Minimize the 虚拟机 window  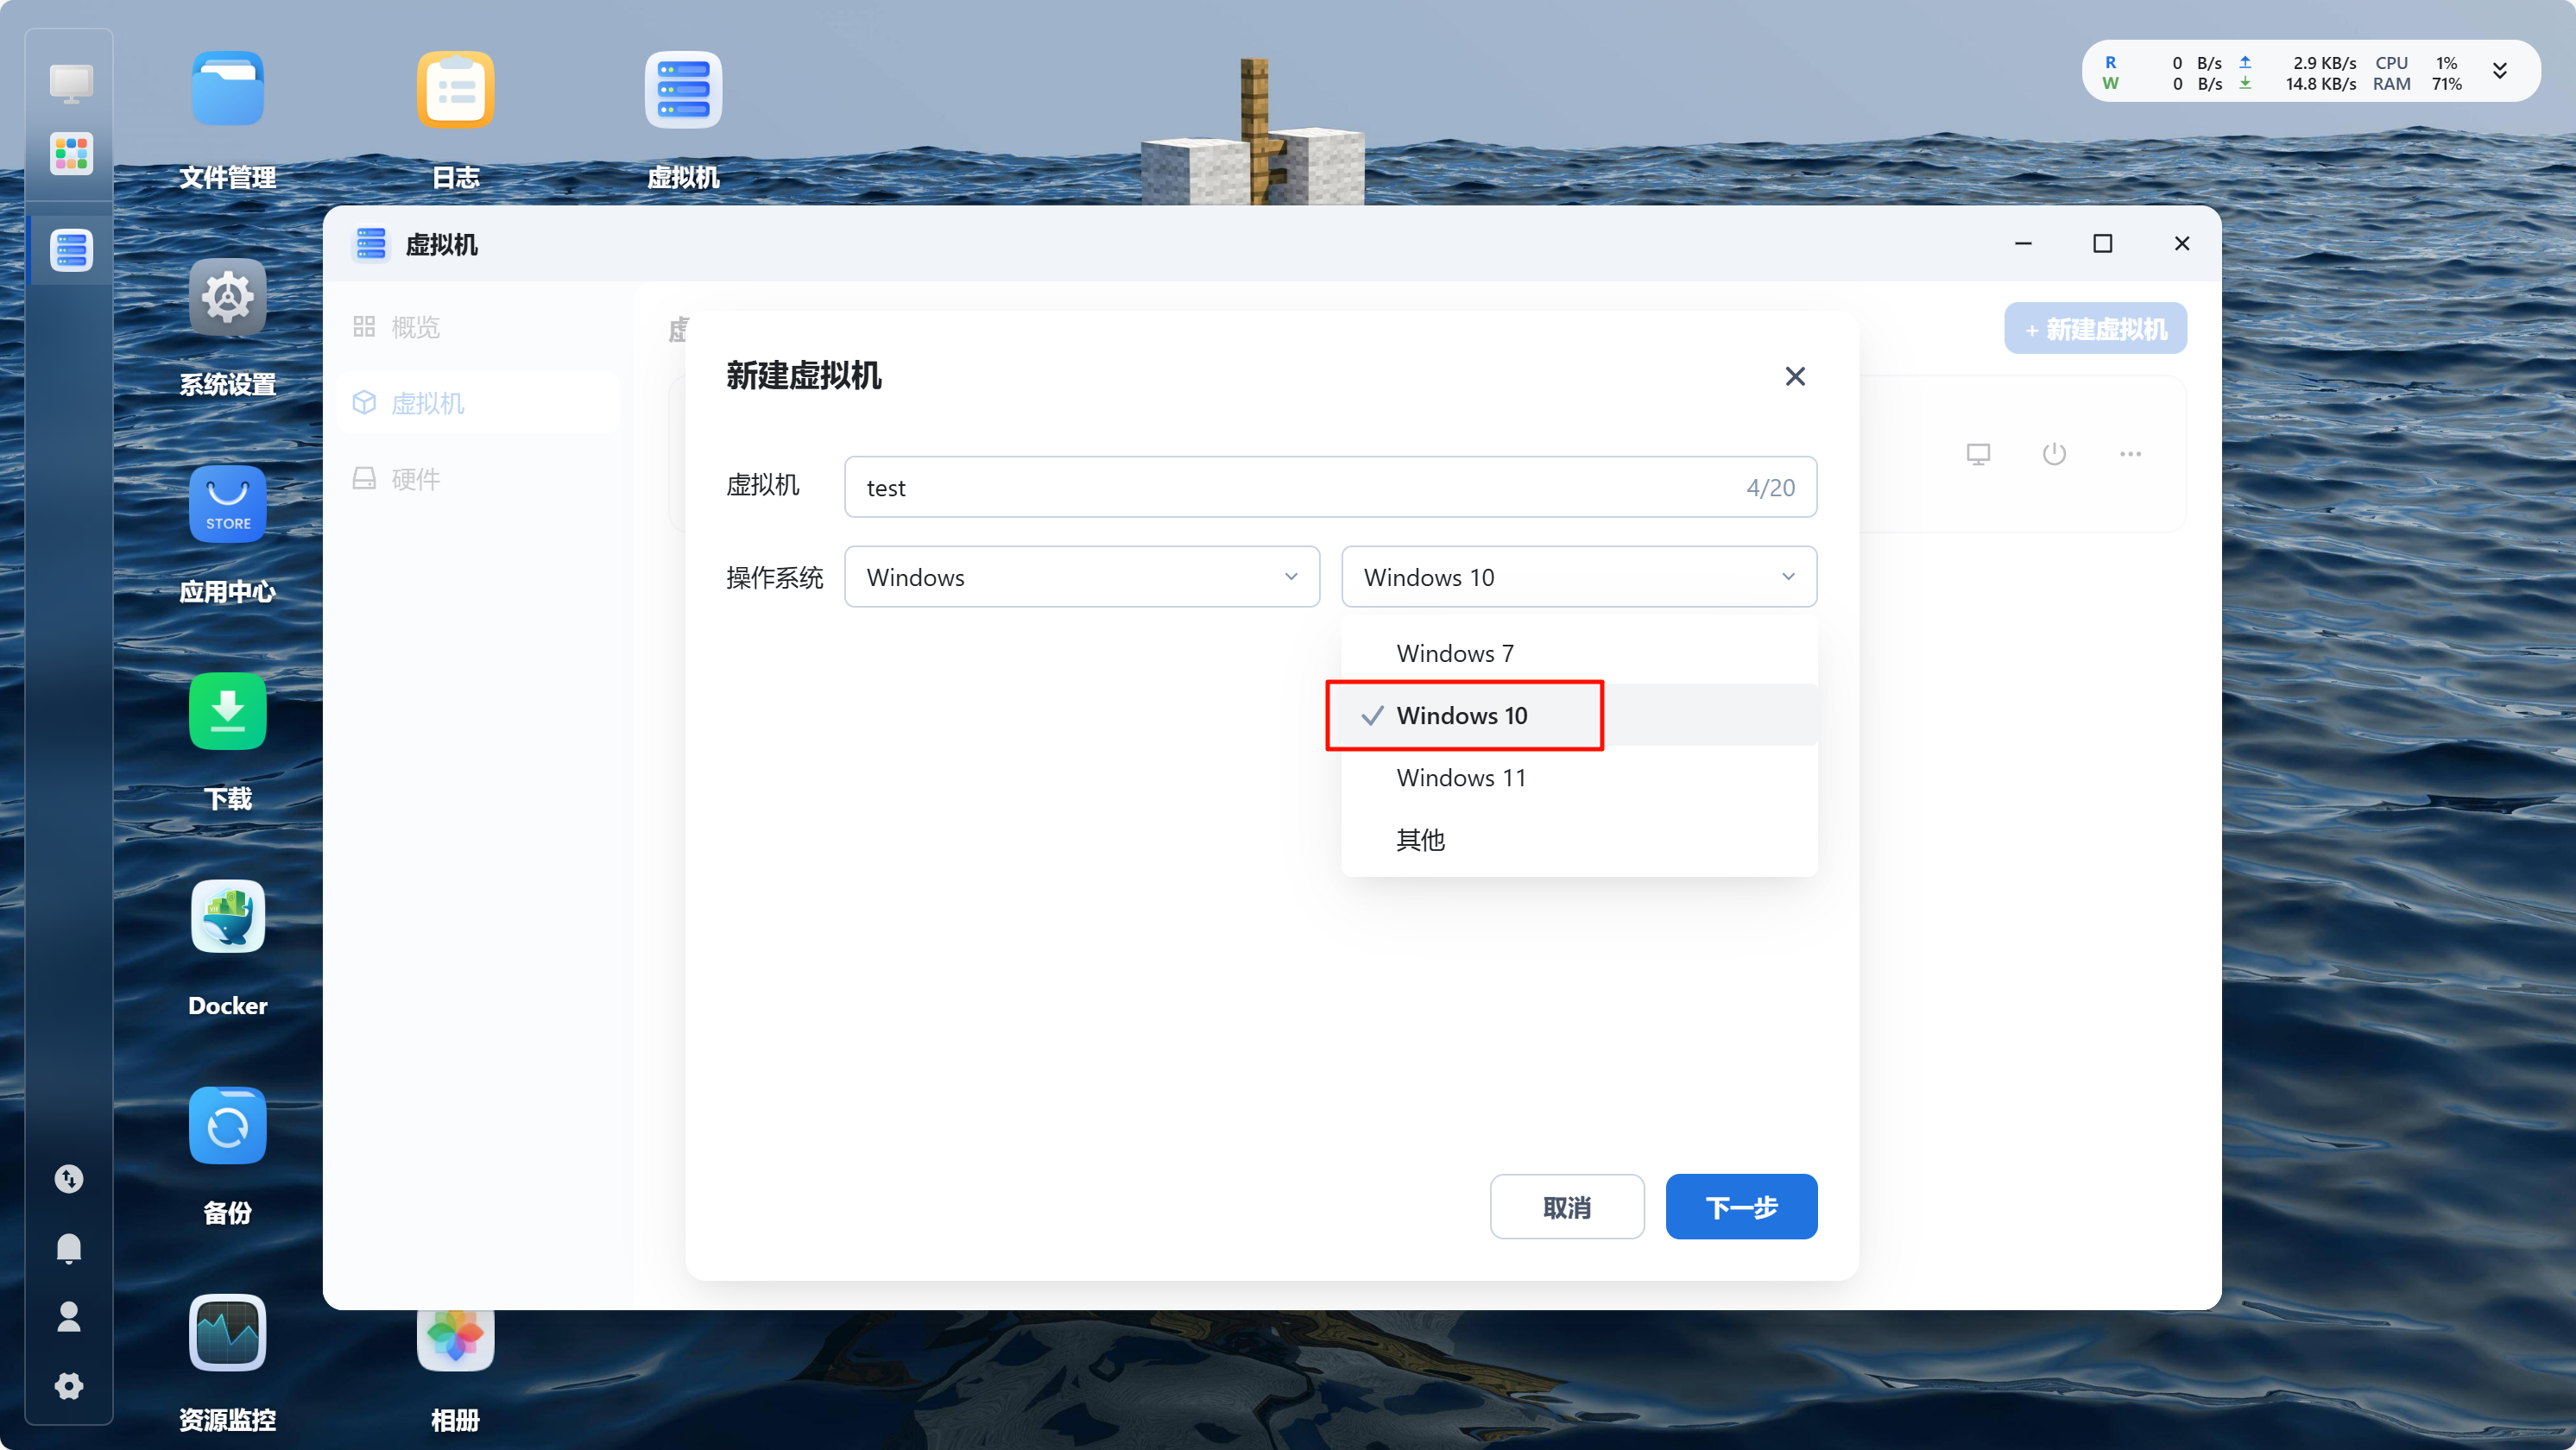(2023, 243)
